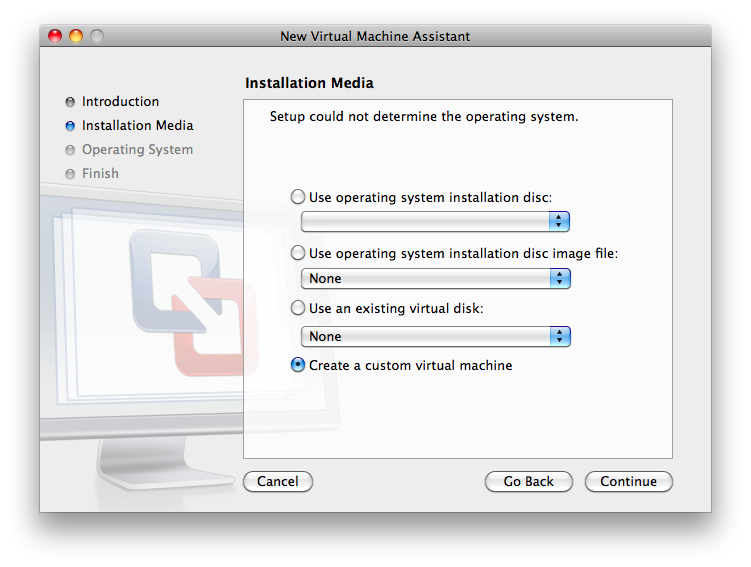Click the Installation Media step in sidebar
The image size is (751, 567).
137,125
